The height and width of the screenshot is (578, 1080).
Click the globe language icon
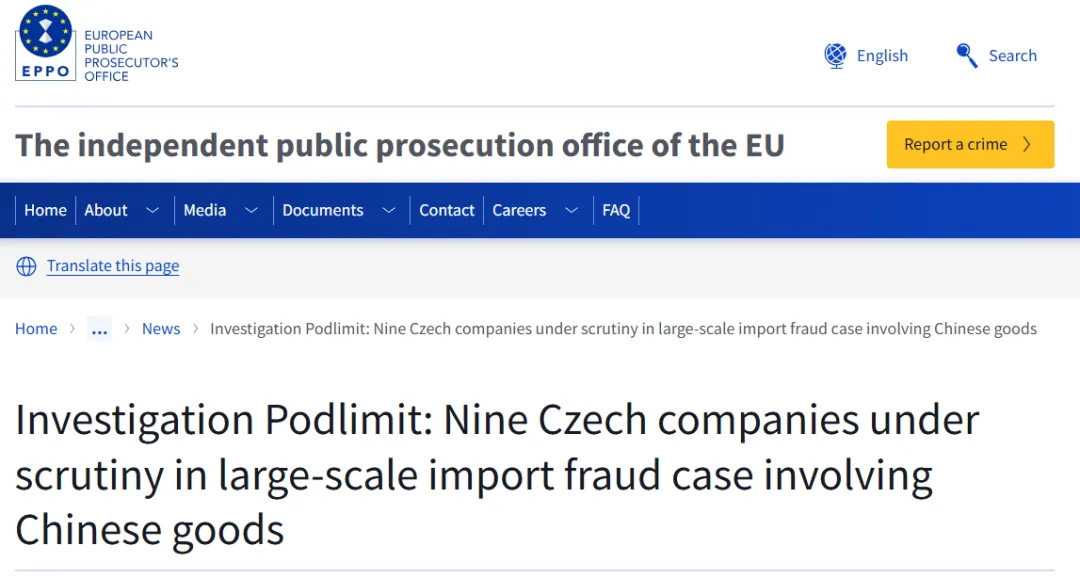point(835,56)
